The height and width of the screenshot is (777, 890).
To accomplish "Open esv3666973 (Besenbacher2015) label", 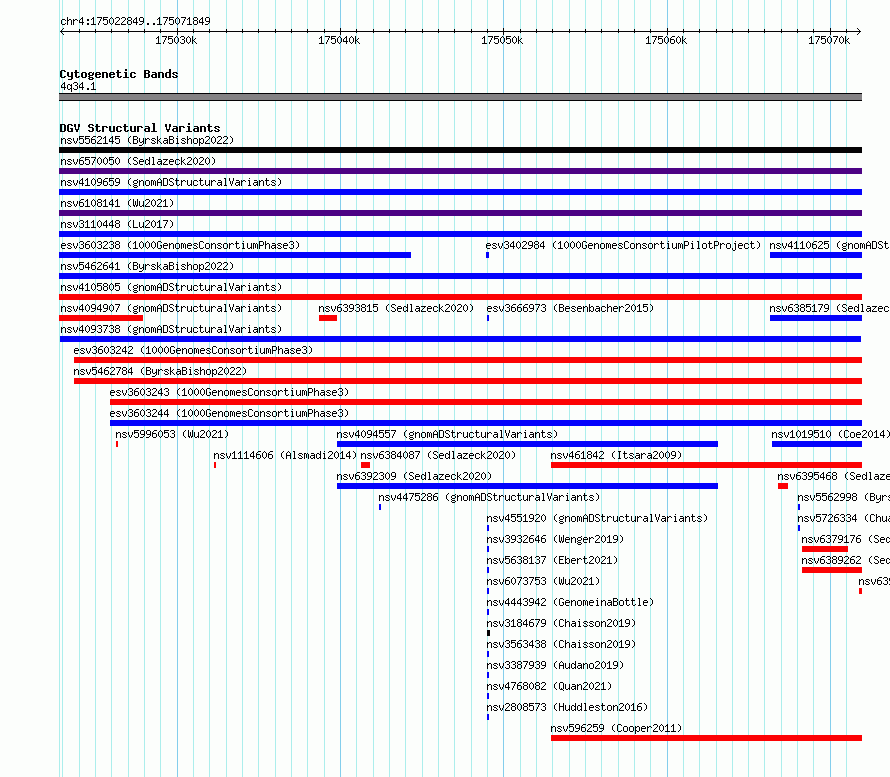I will click(x=570, y=308).
